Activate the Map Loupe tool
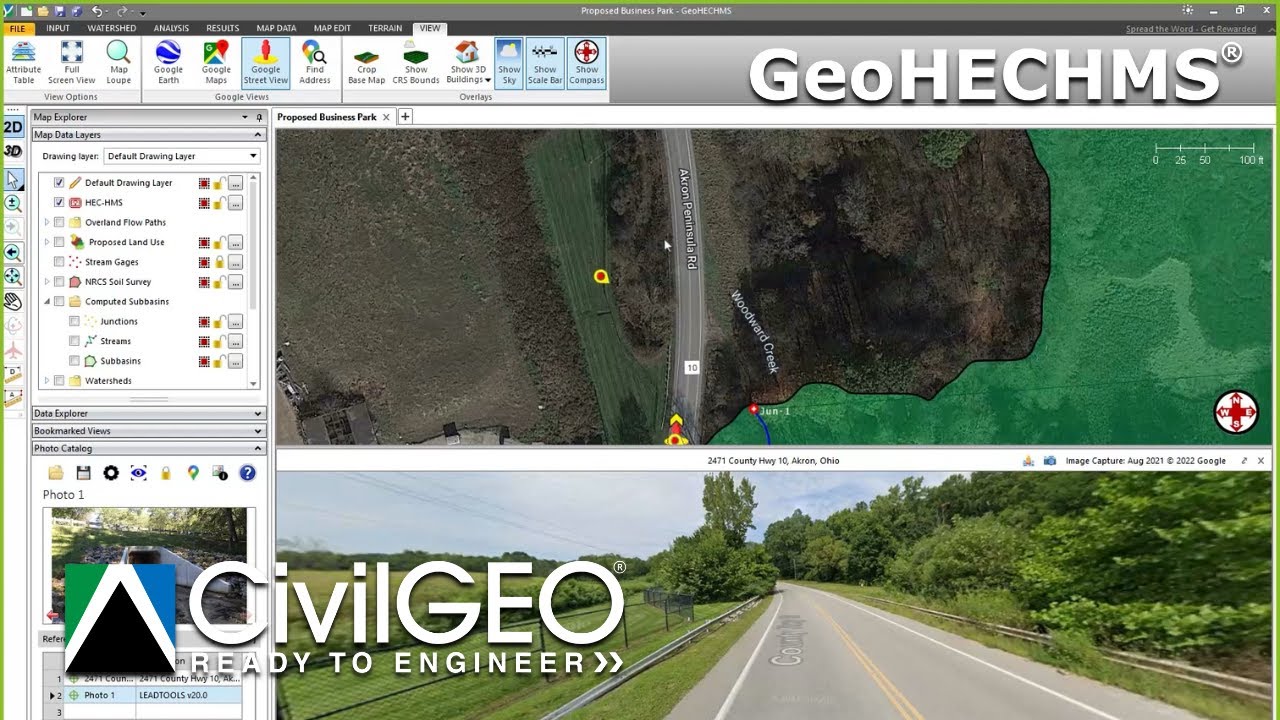 pos(119,63)
